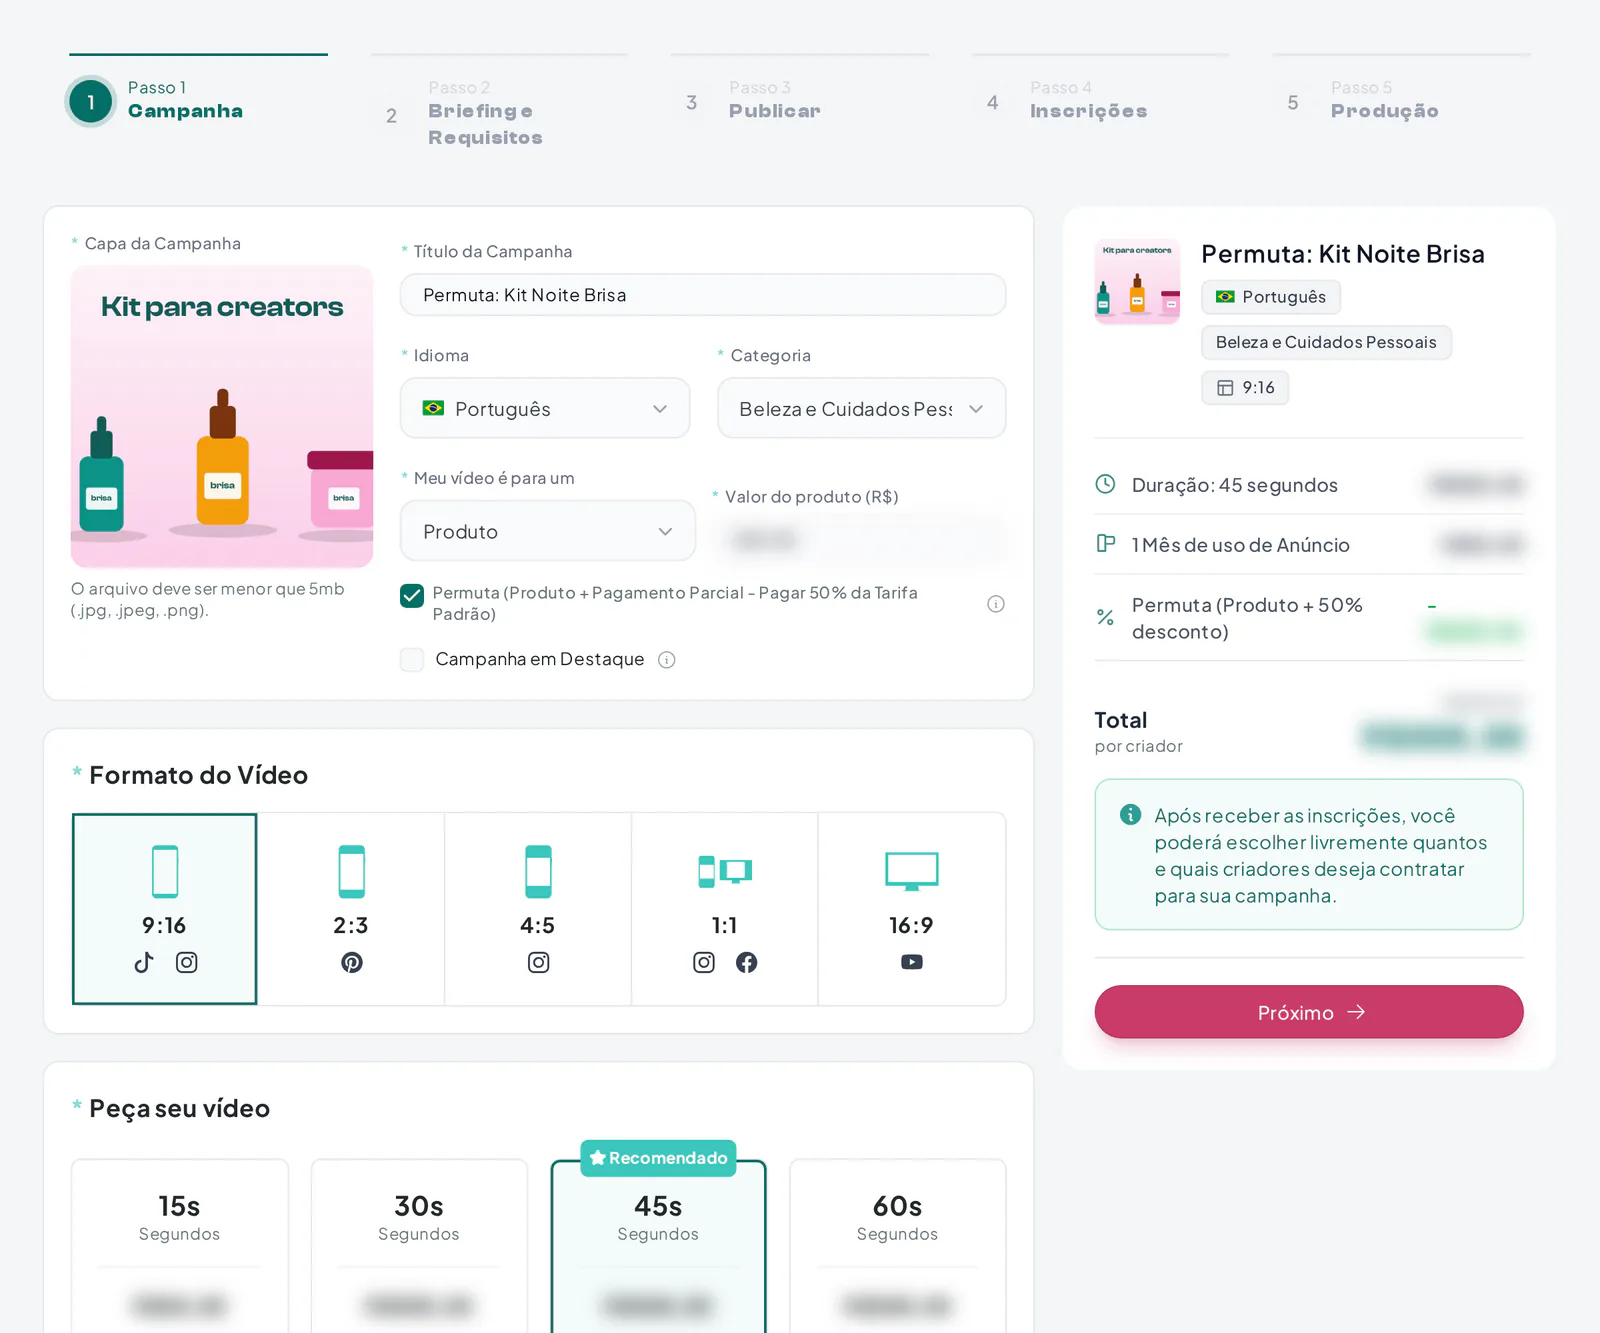Click the campaign thumbnail in the summary panel
The height and width of the screenshot is (1333, 1600).
pos(1138,282)
